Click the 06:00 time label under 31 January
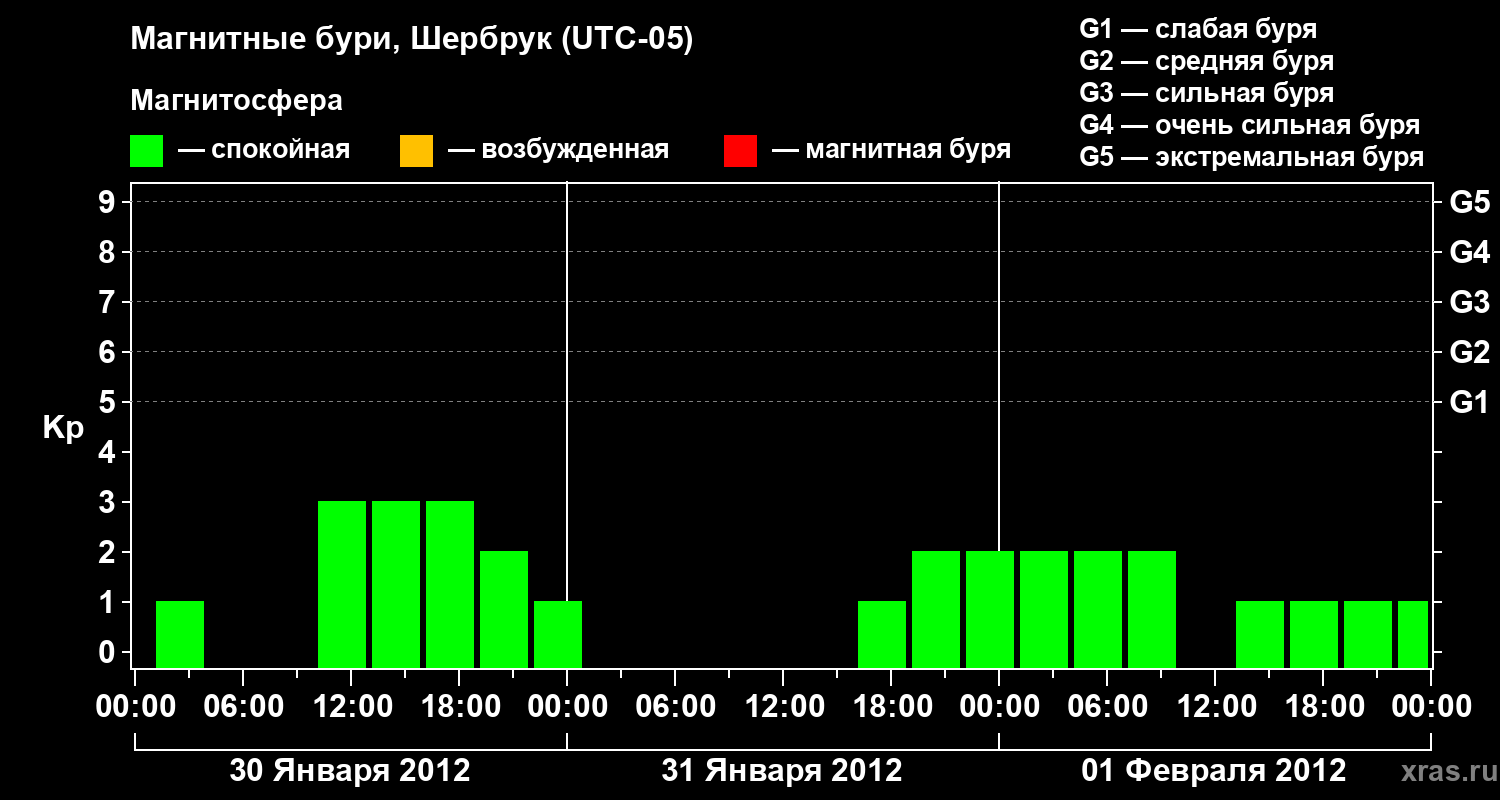 tap(675, 707)
